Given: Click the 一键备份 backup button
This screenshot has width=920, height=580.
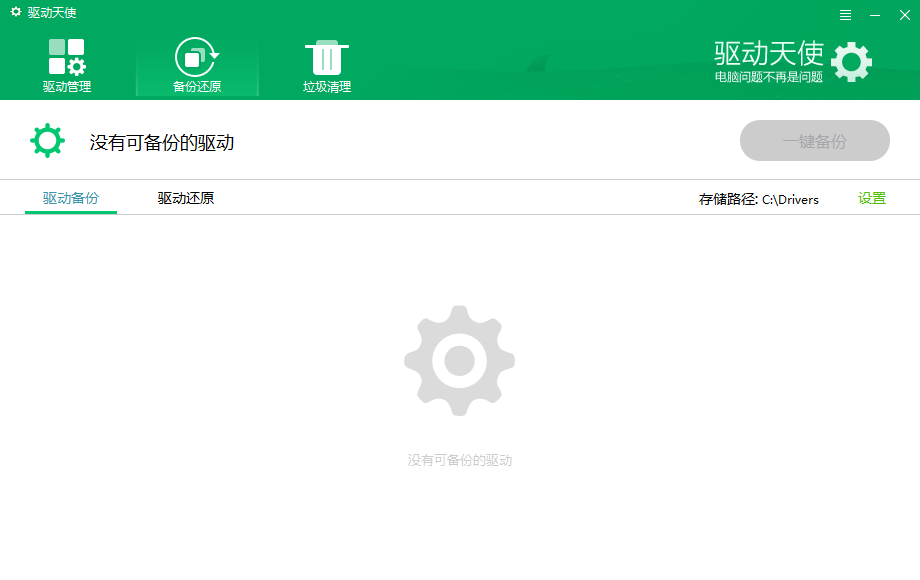Looking at the screenshot, I should (x=814, y=140).
